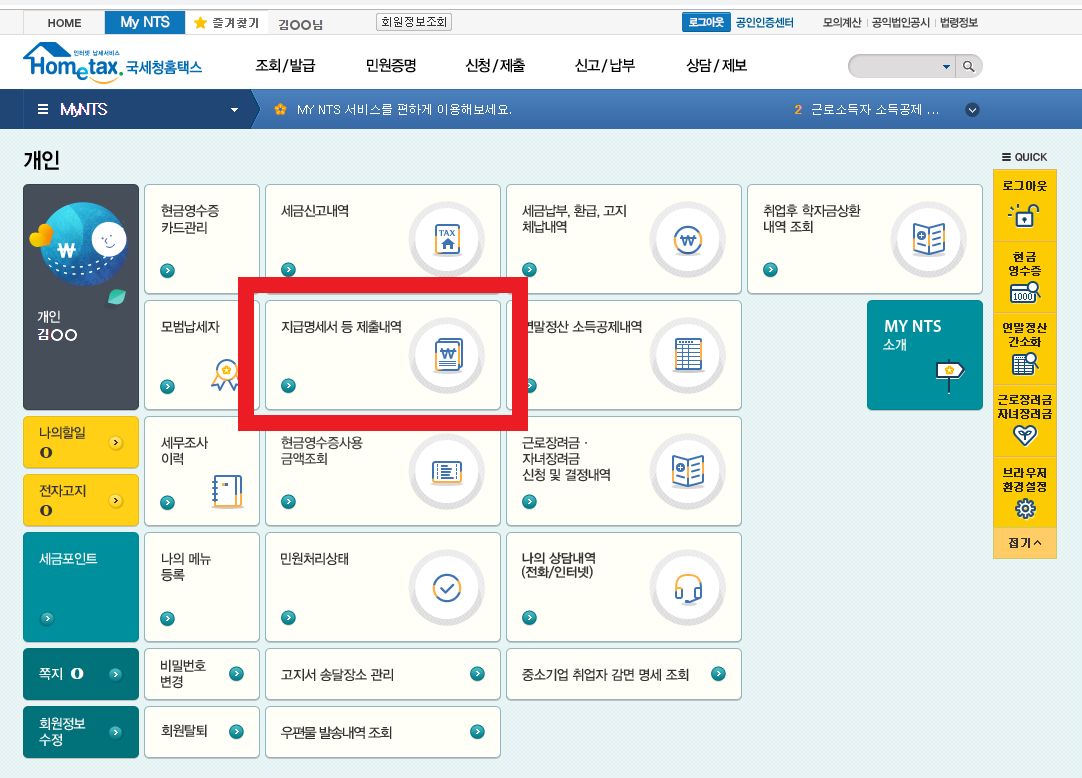Click the 로그아웃 button in top bar

point(705,22)
